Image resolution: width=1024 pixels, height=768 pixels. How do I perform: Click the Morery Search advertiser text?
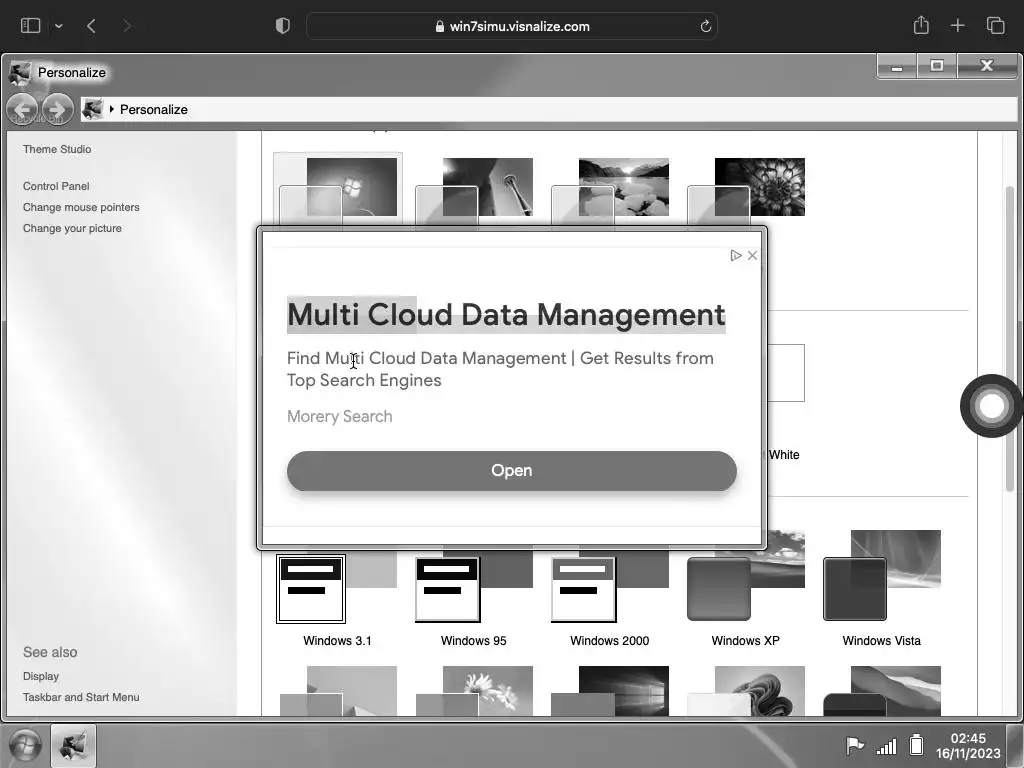(x=340, y=417)
